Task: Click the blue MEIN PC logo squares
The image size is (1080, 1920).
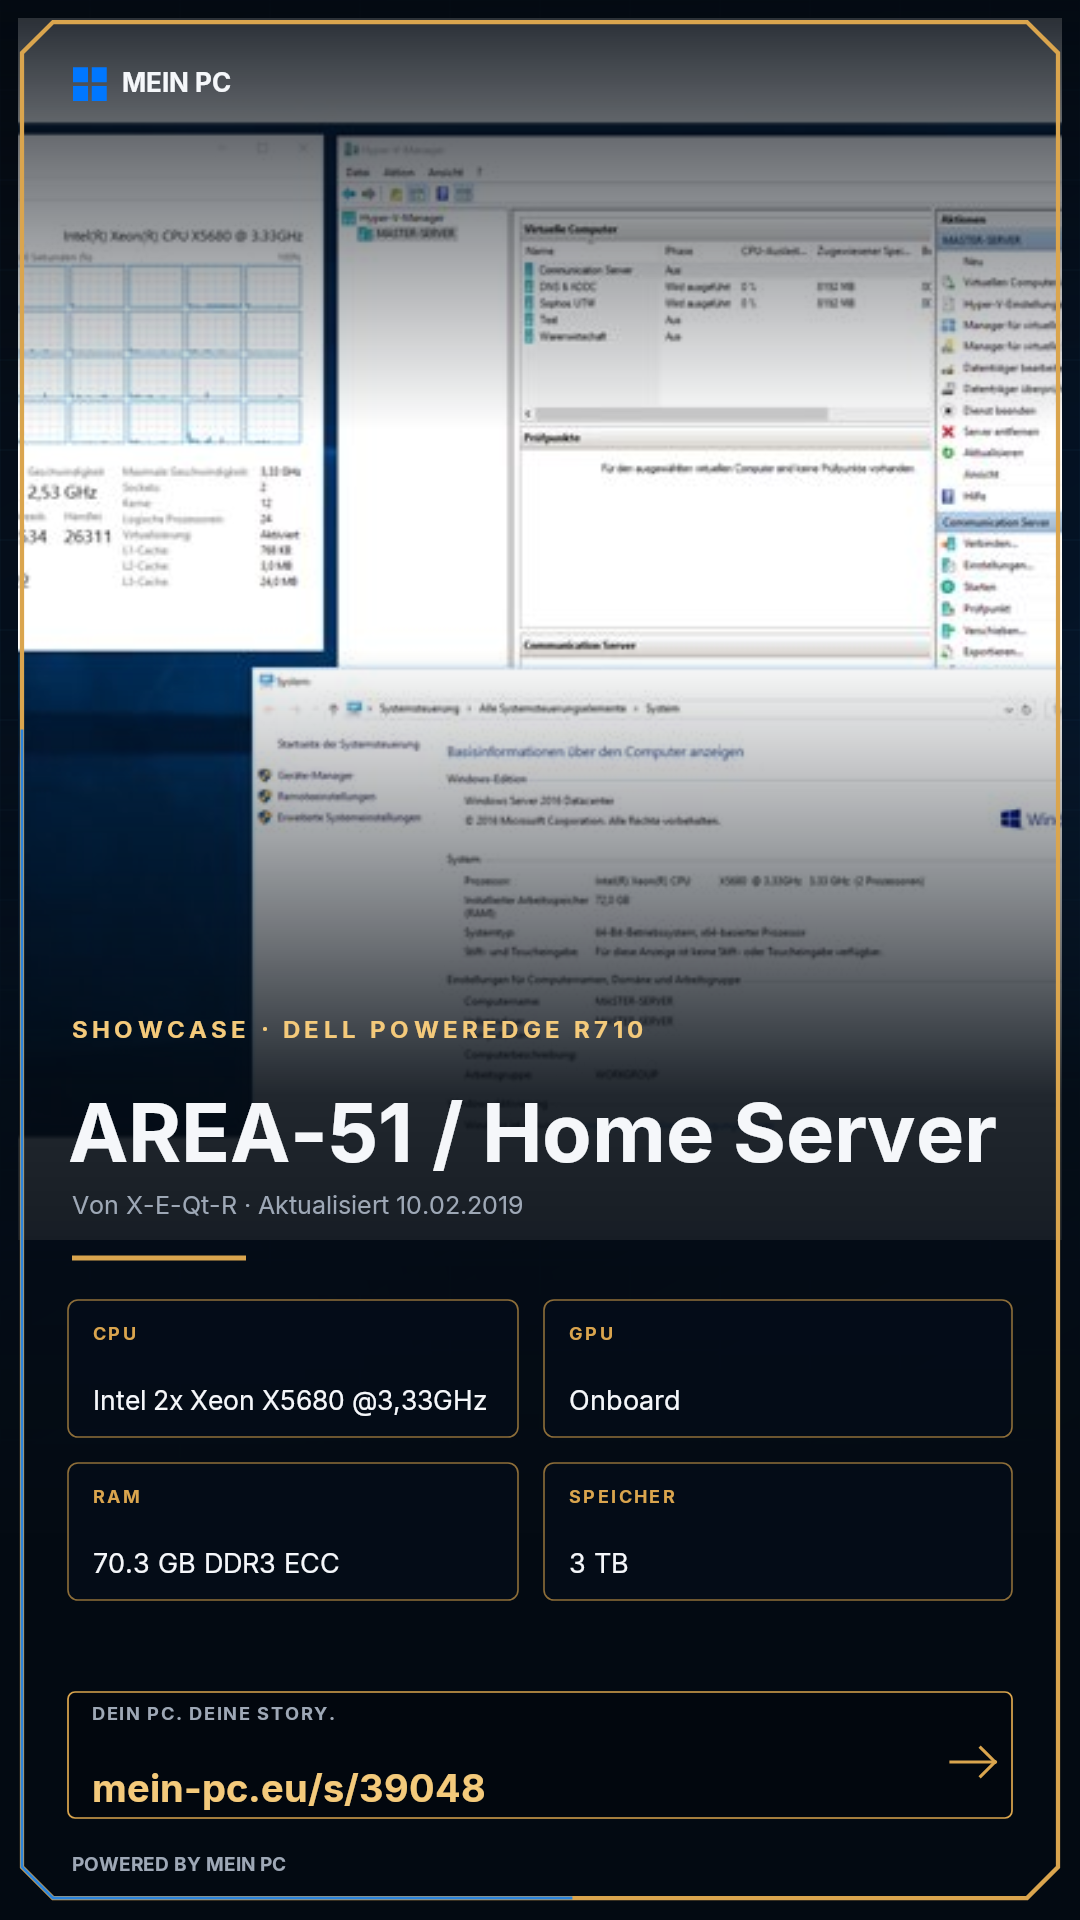Action: [90, 84]
